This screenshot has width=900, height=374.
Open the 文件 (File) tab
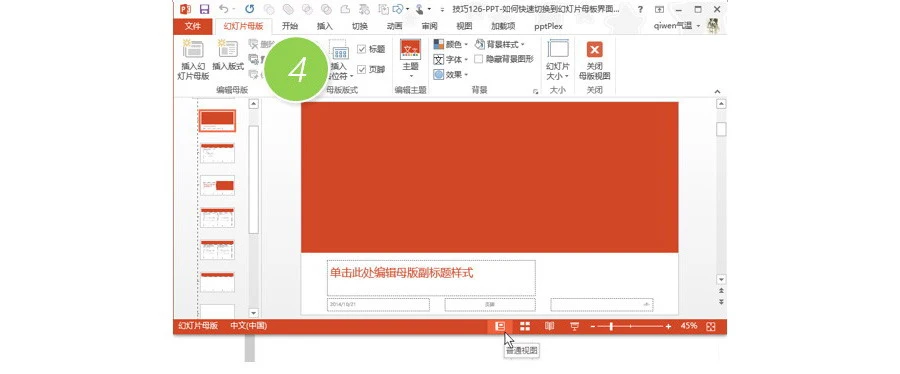[193, 26]
